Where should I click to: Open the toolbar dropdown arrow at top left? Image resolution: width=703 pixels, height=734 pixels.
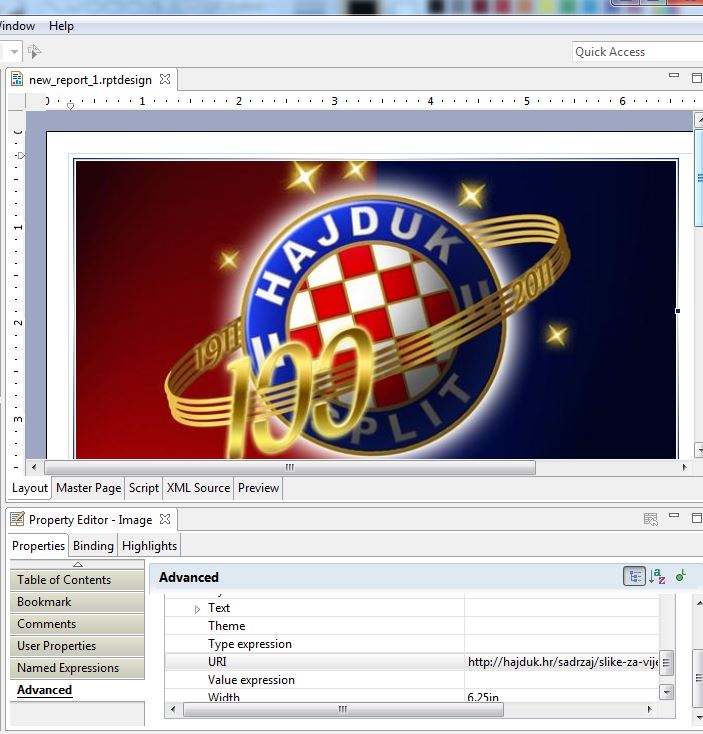click(x=14, y=51)
